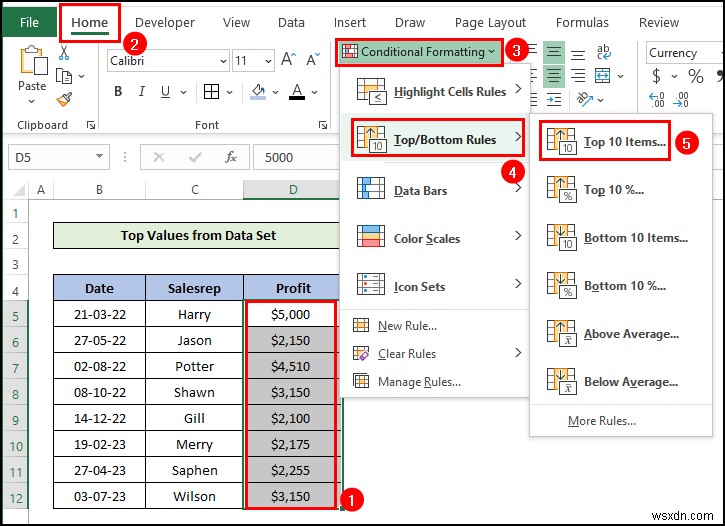Click the Wrap Text icon
725x526 pixels.
point(603,52)
